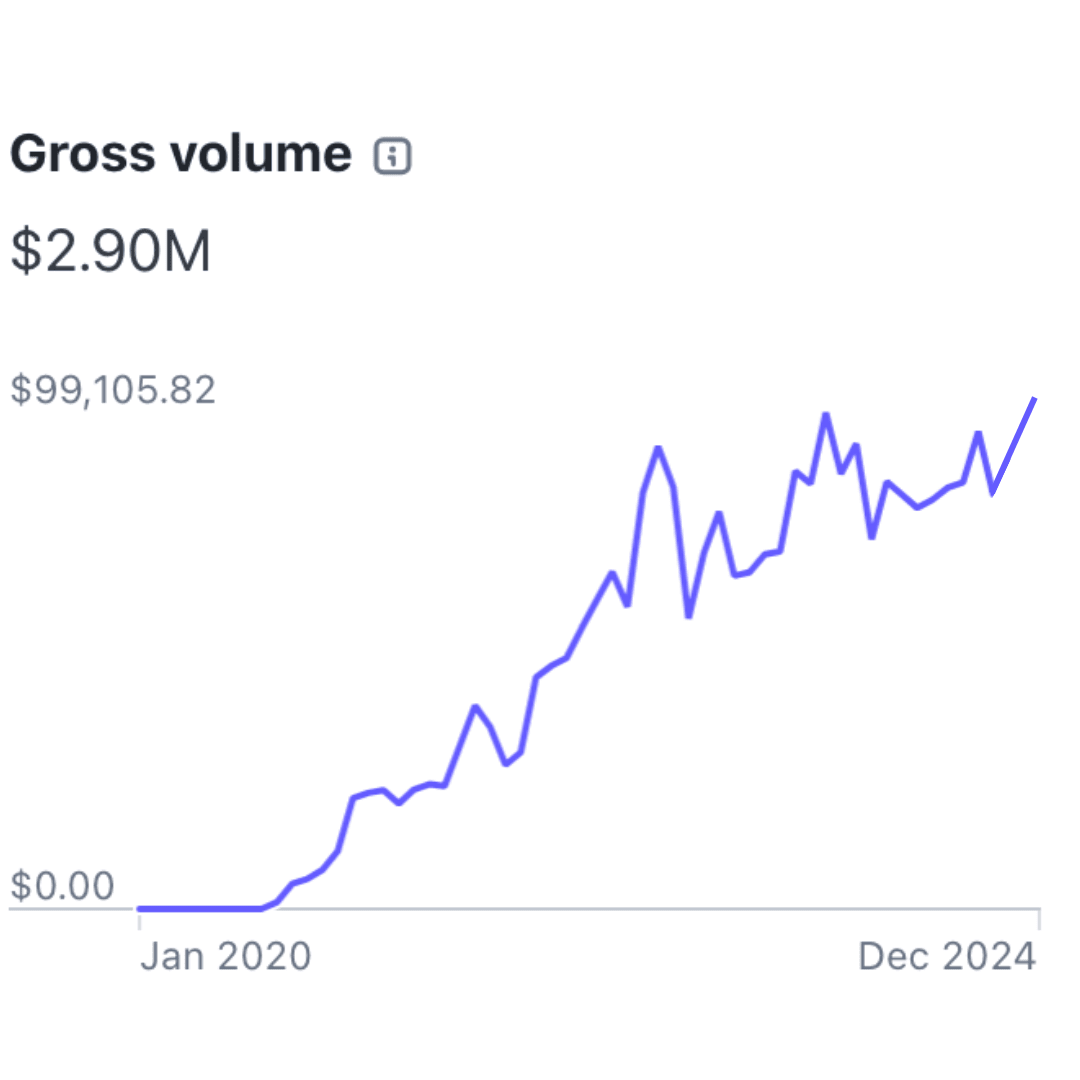Click the tick mark above Jan 2020
Screen dimensions: 1080x1080
(139, 919)
